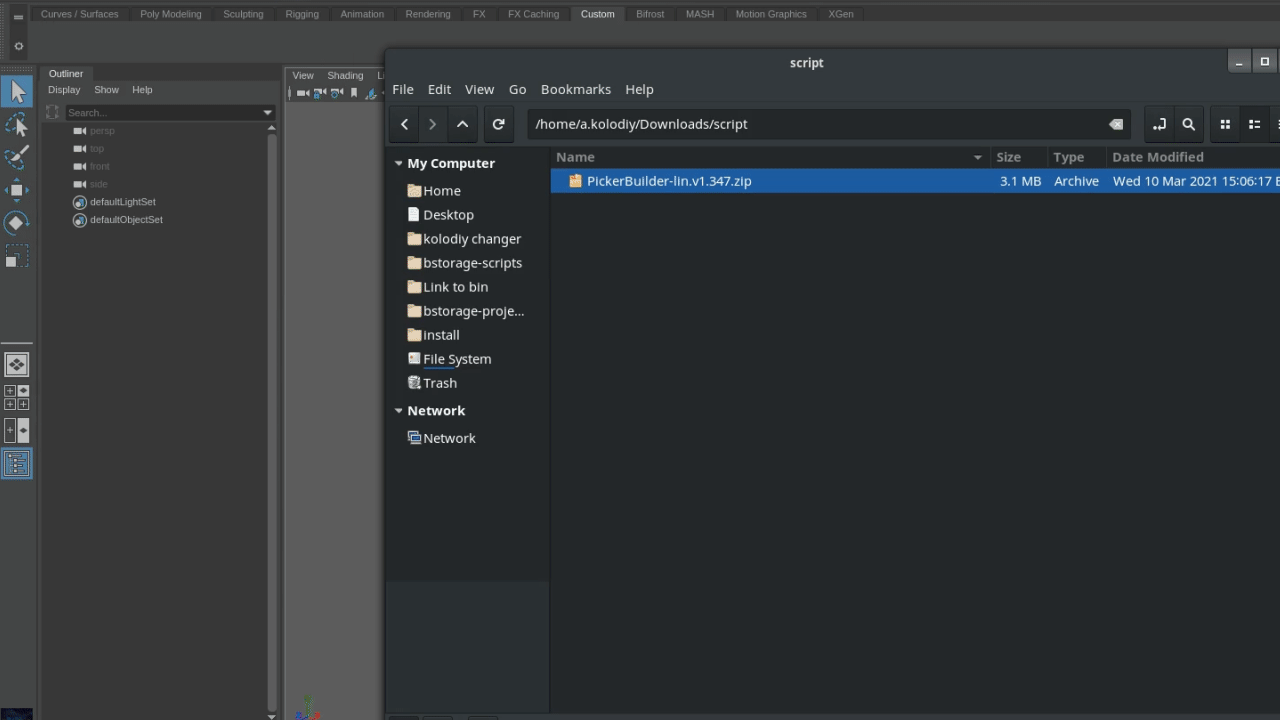
Task: Reload the current folder in file manager
Action: [x=498, y=124]
